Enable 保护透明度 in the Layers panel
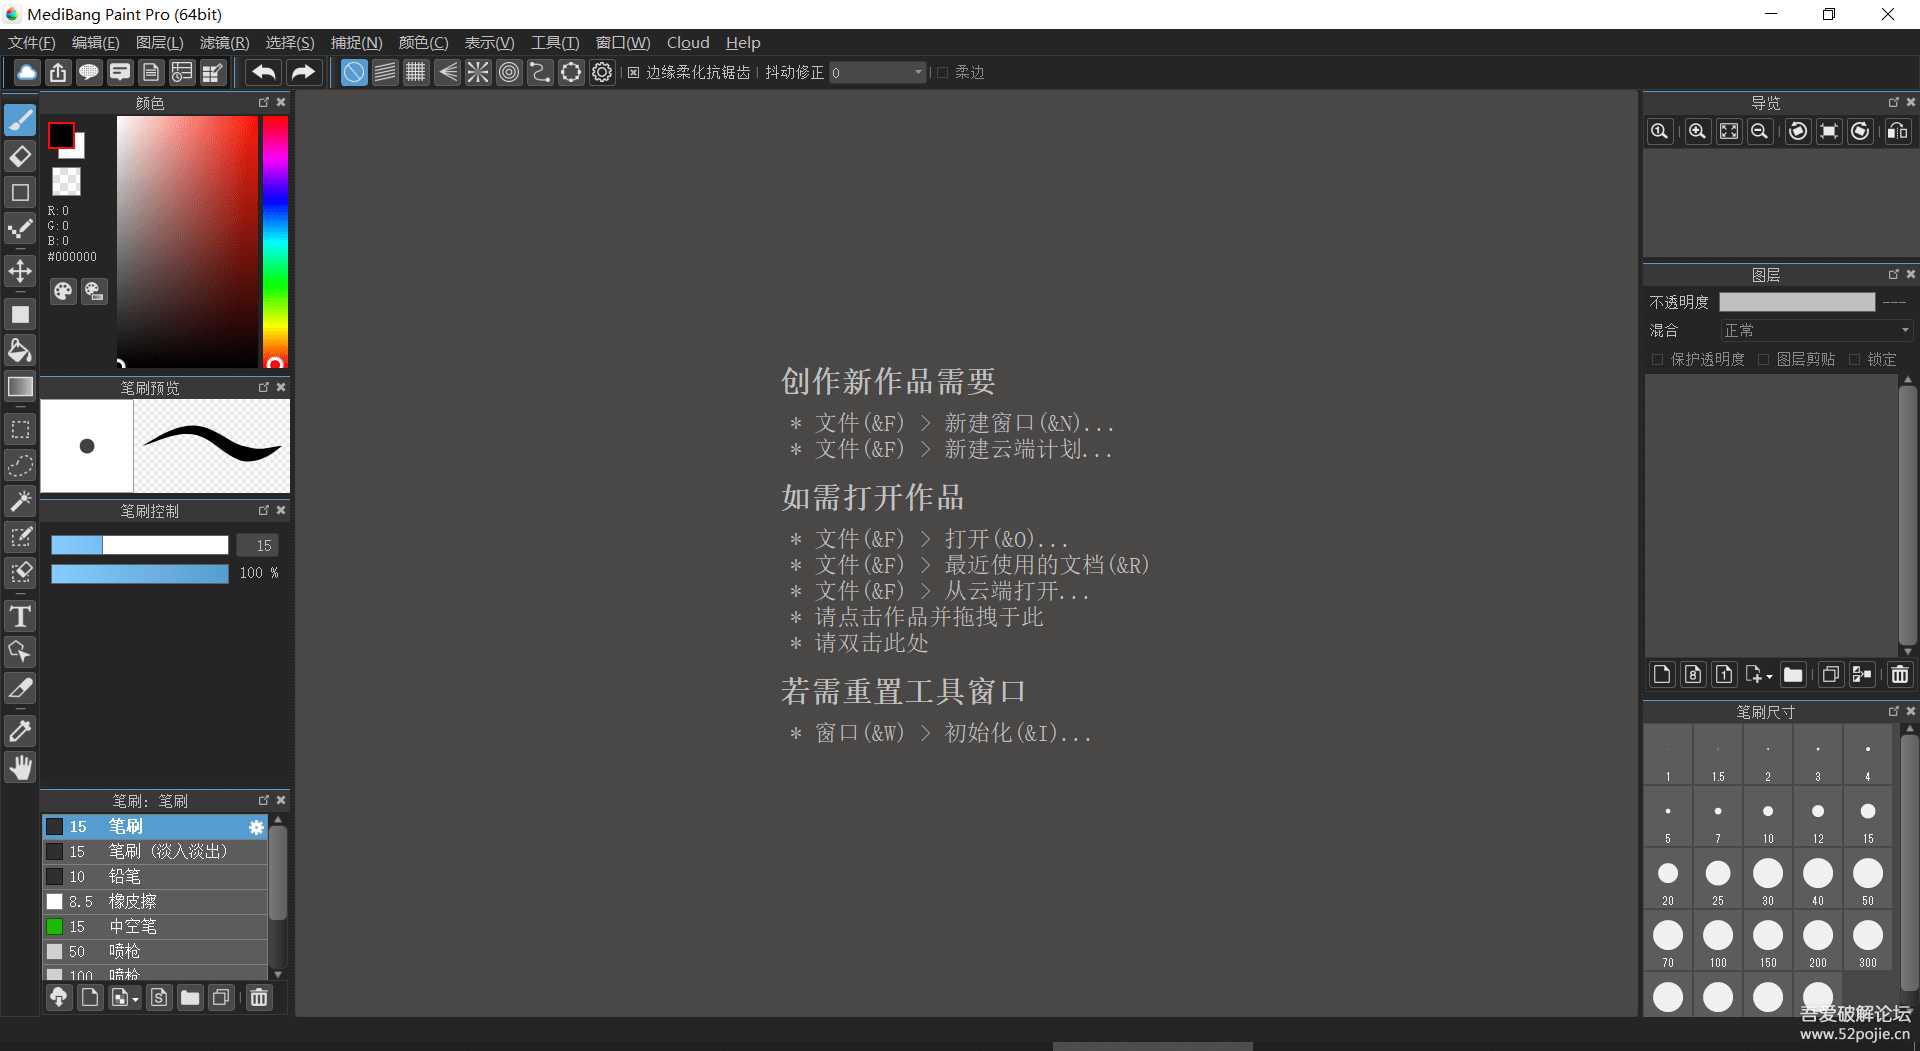This screenshot has height=1051, width=1920. [x=1658, y=359]
